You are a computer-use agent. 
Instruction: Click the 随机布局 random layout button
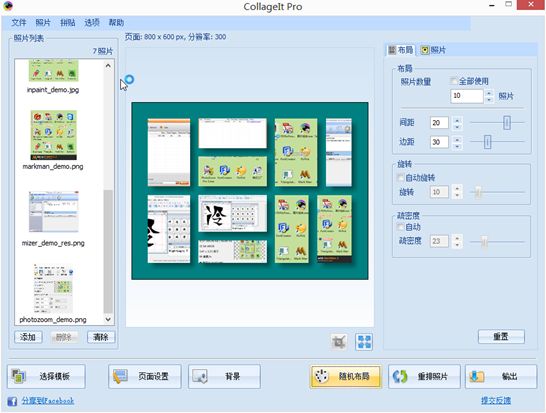[x=345, y=376]
